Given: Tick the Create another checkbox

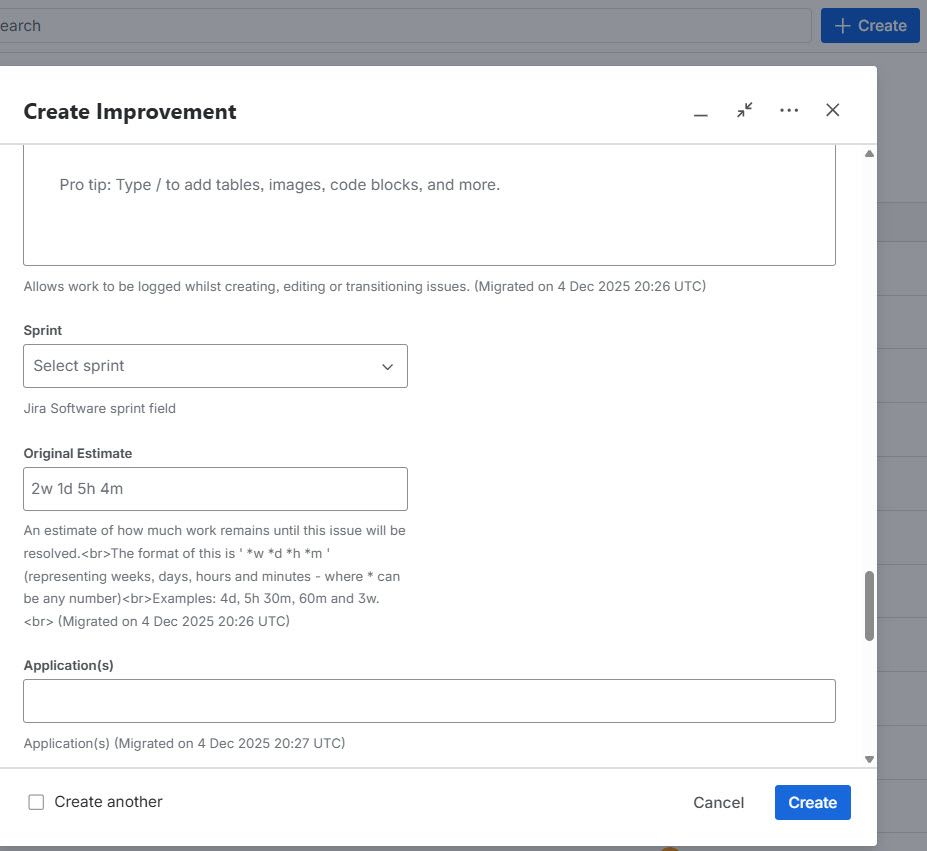Looking at the screenshot, I should click(x=36, y=802).
